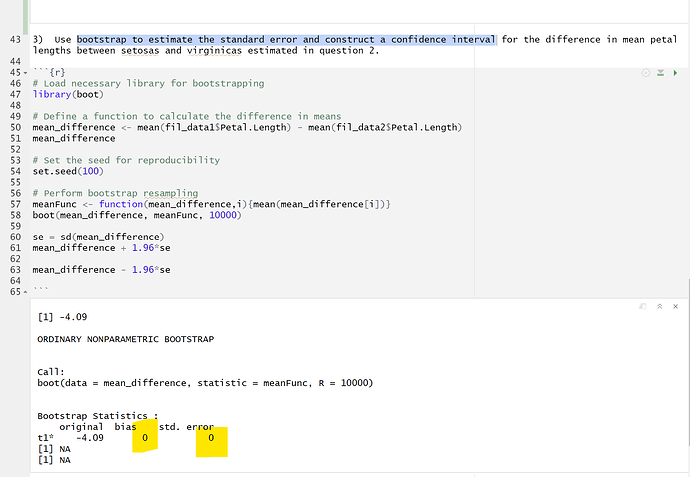Run all chunks above icon
690x477 pixels.
[x=661, y=73]
